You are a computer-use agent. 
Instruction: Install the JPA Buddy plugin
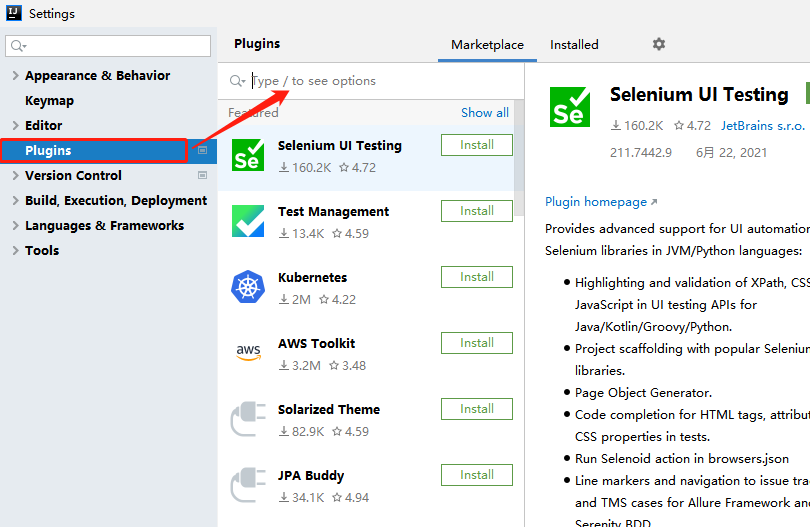point(477,475)
